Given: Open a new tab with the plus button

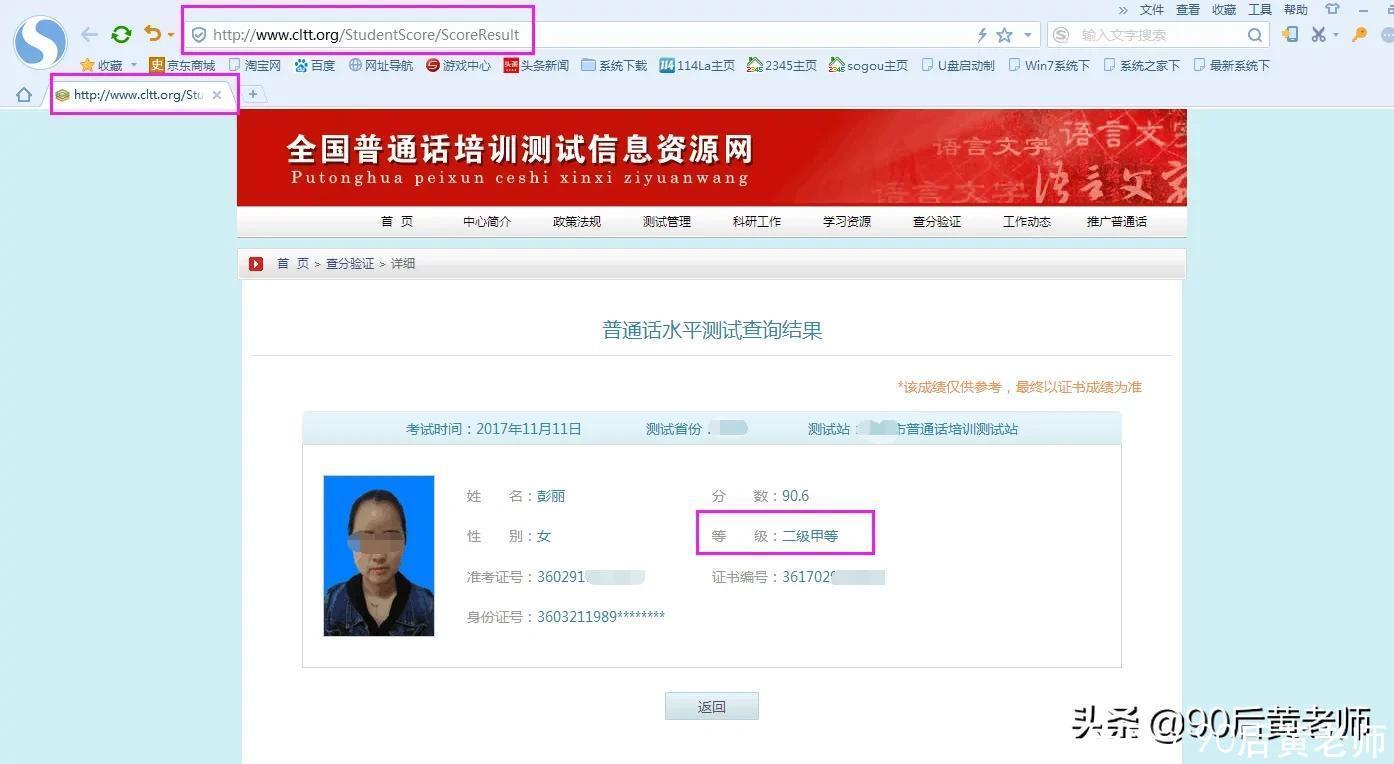Looking at the screenshot, I should (x=254, y=94).
